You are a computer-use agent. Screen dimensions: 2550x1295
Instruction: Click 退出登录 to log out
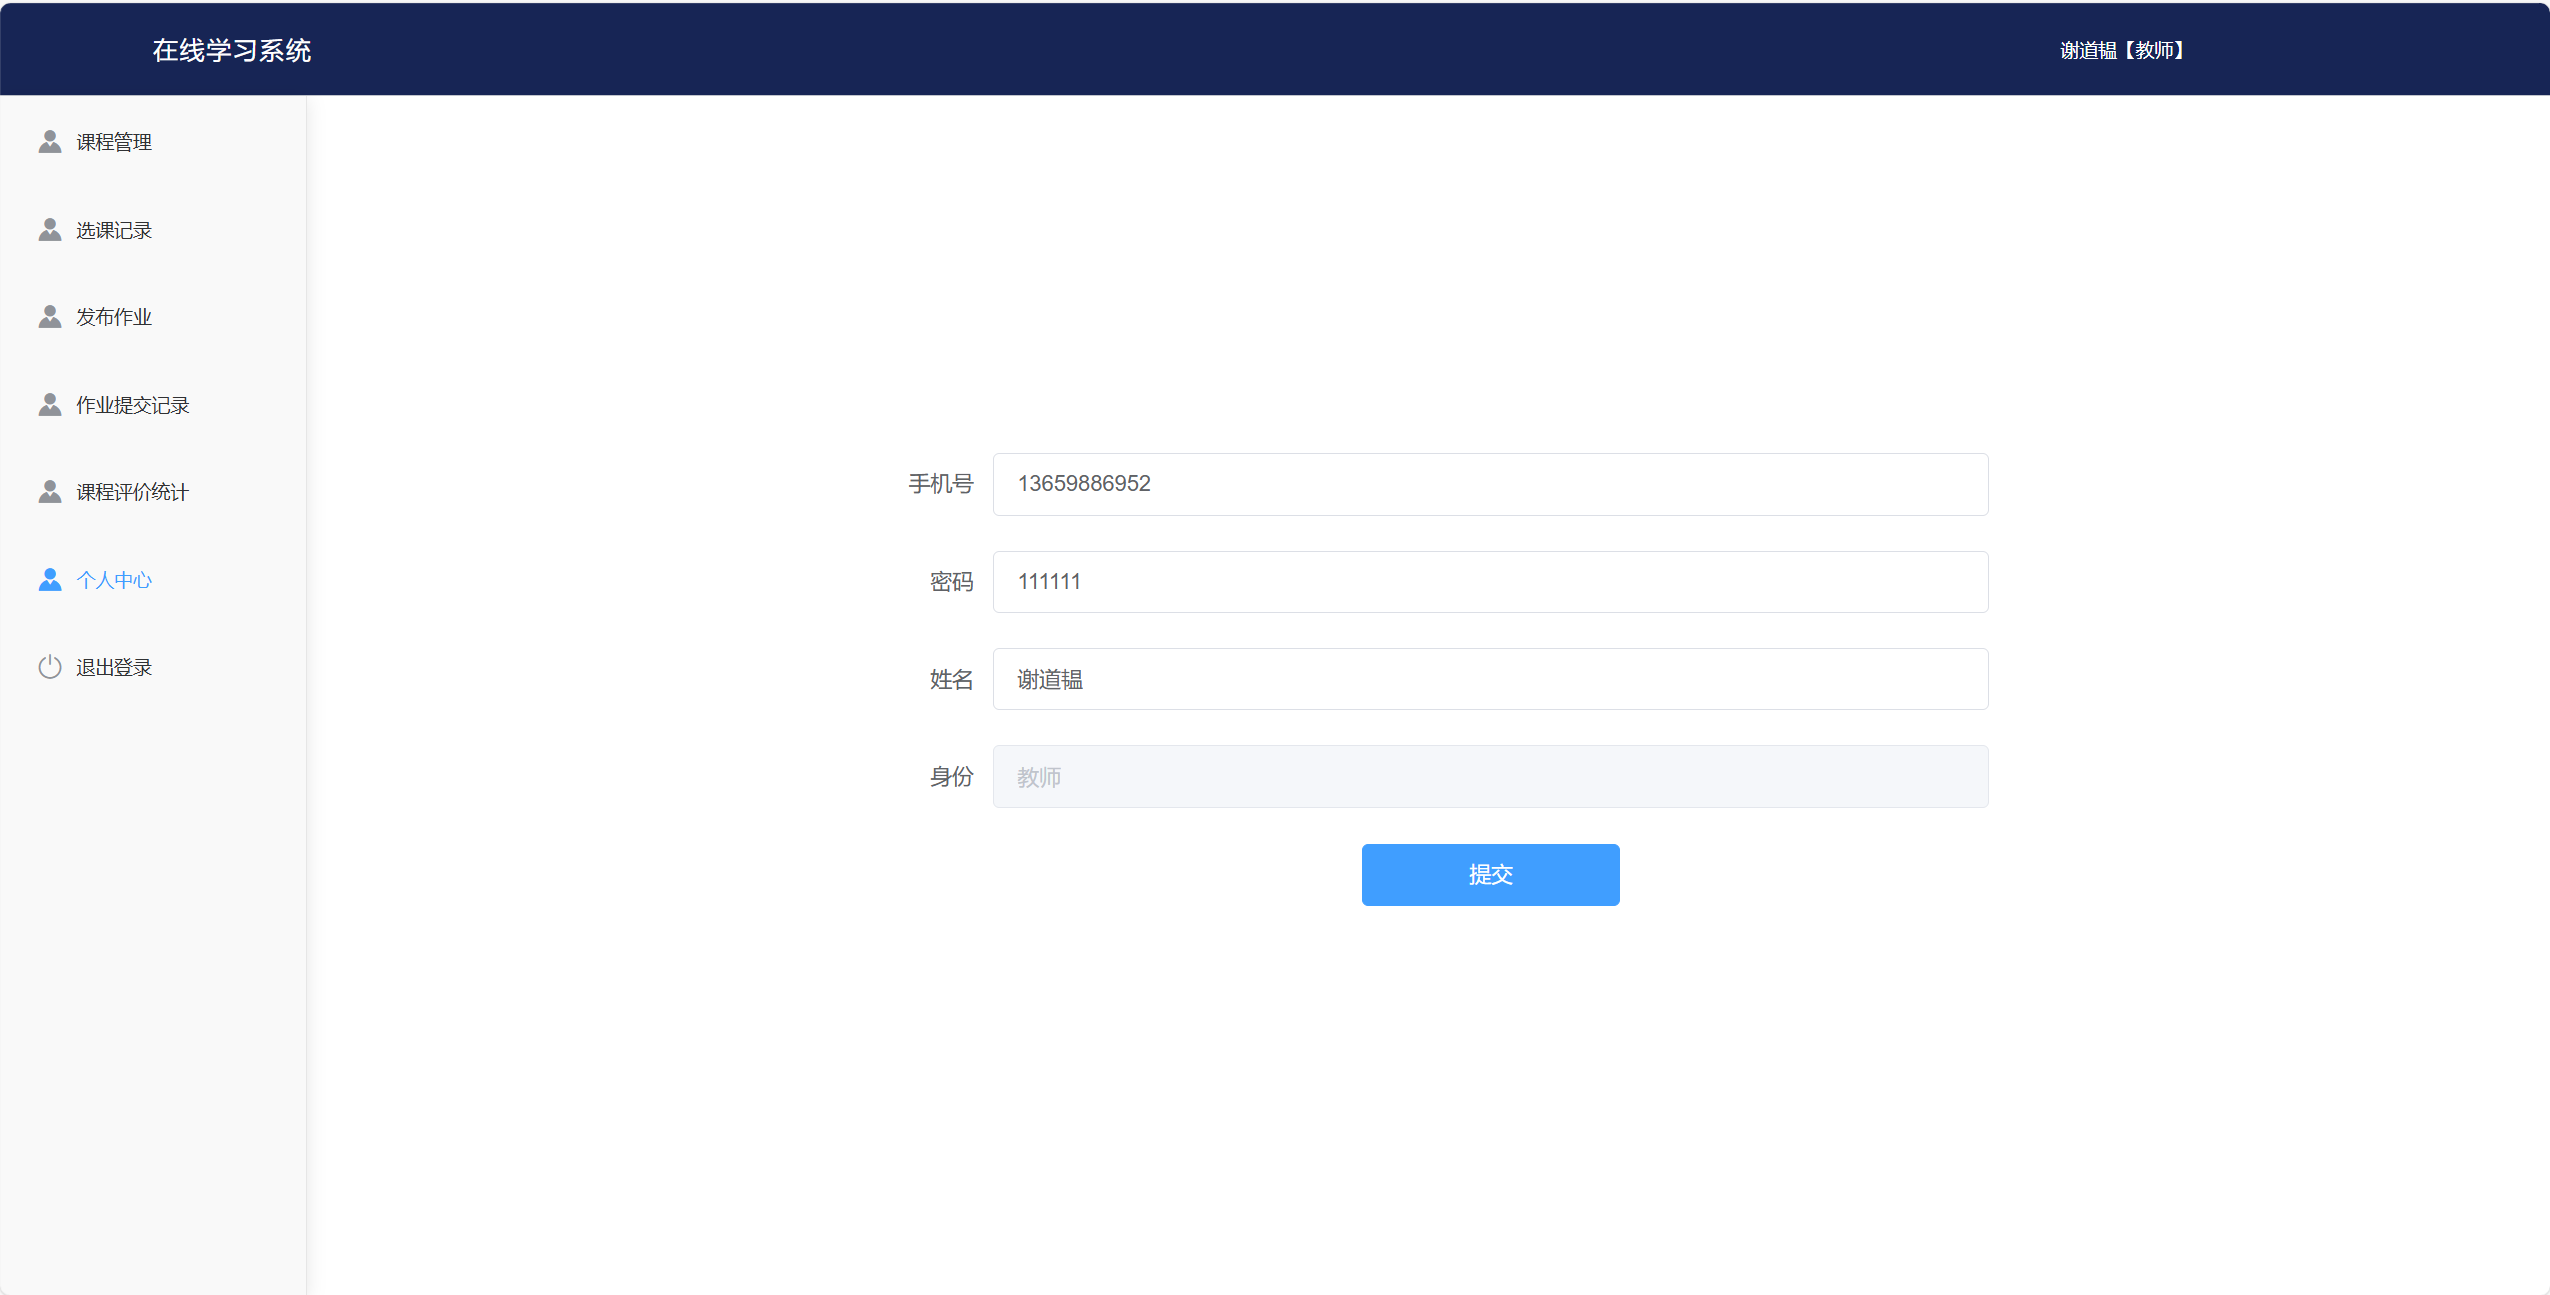point(113,667)
